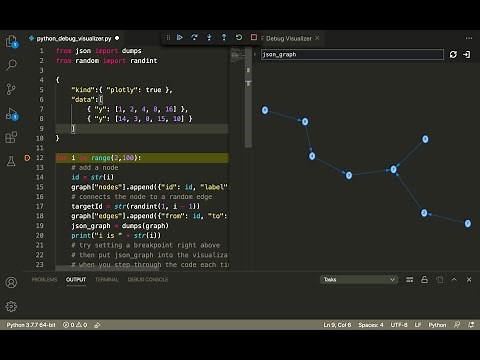This screenshot has width=480, height=360.
Task: Click the '# add a node' comment
Action: tap(95, 167)
